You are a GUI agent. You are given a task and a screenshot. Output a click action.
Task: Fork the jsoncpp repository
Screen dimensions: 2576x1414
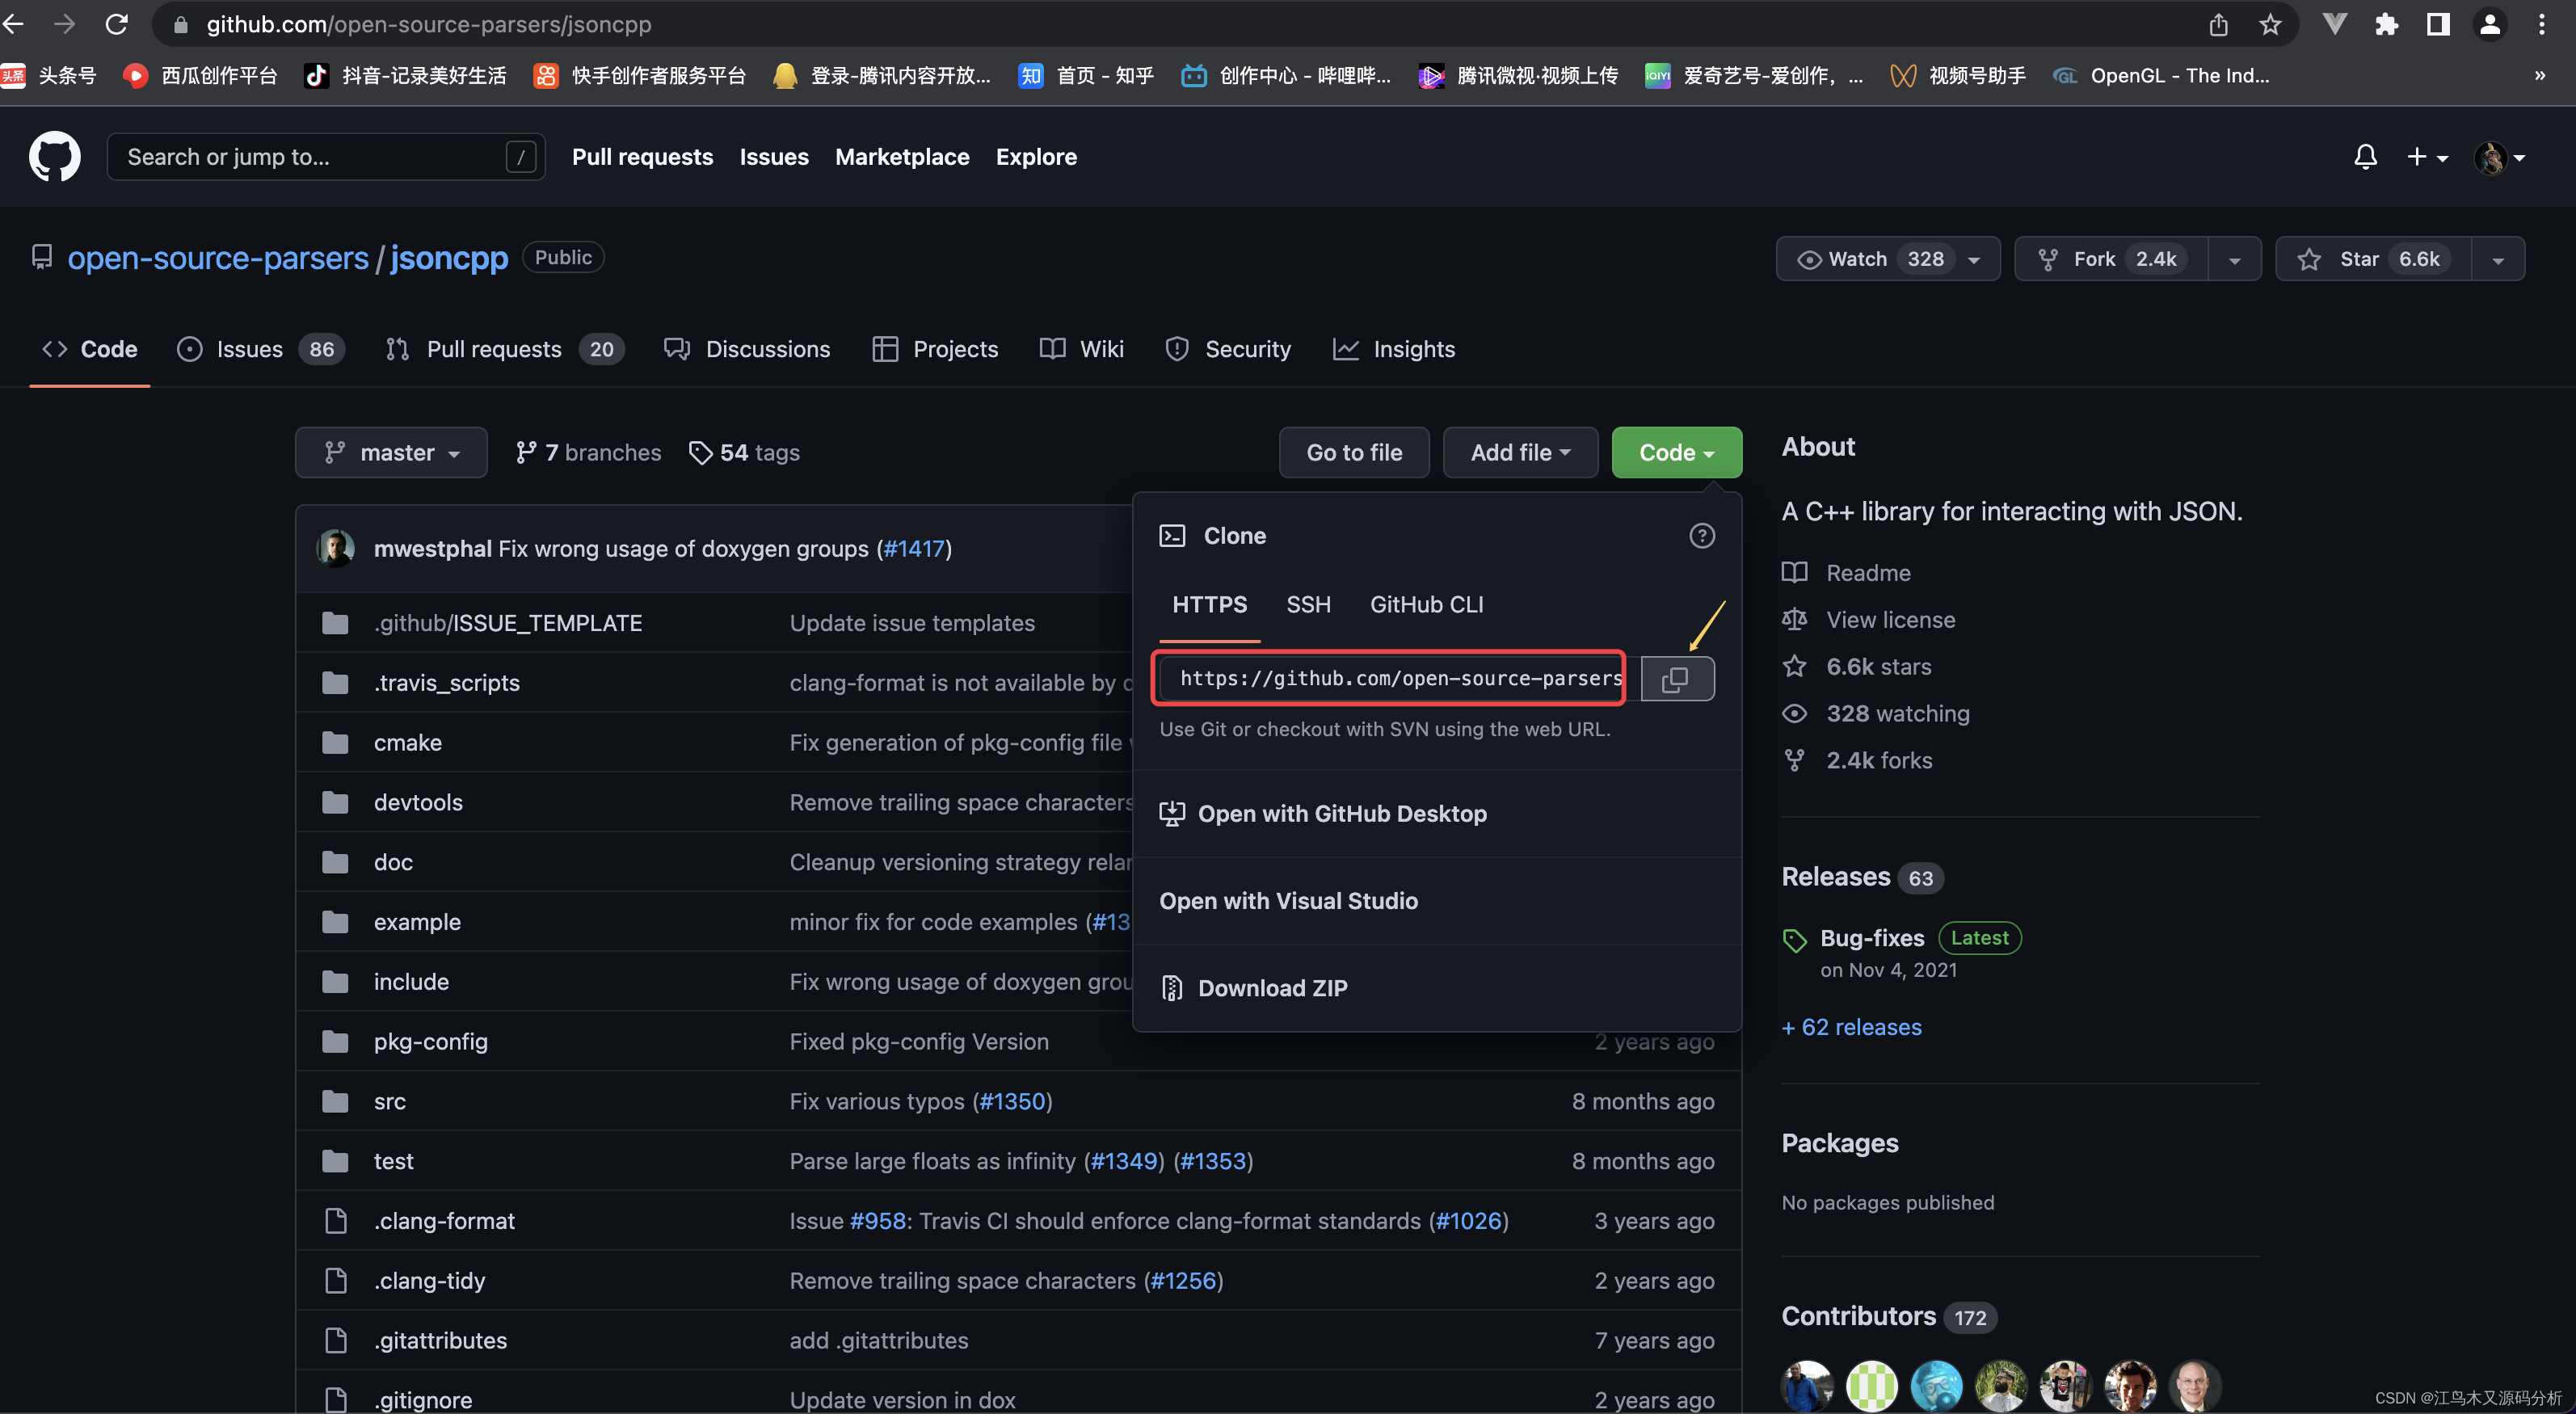click(2111, 259)
